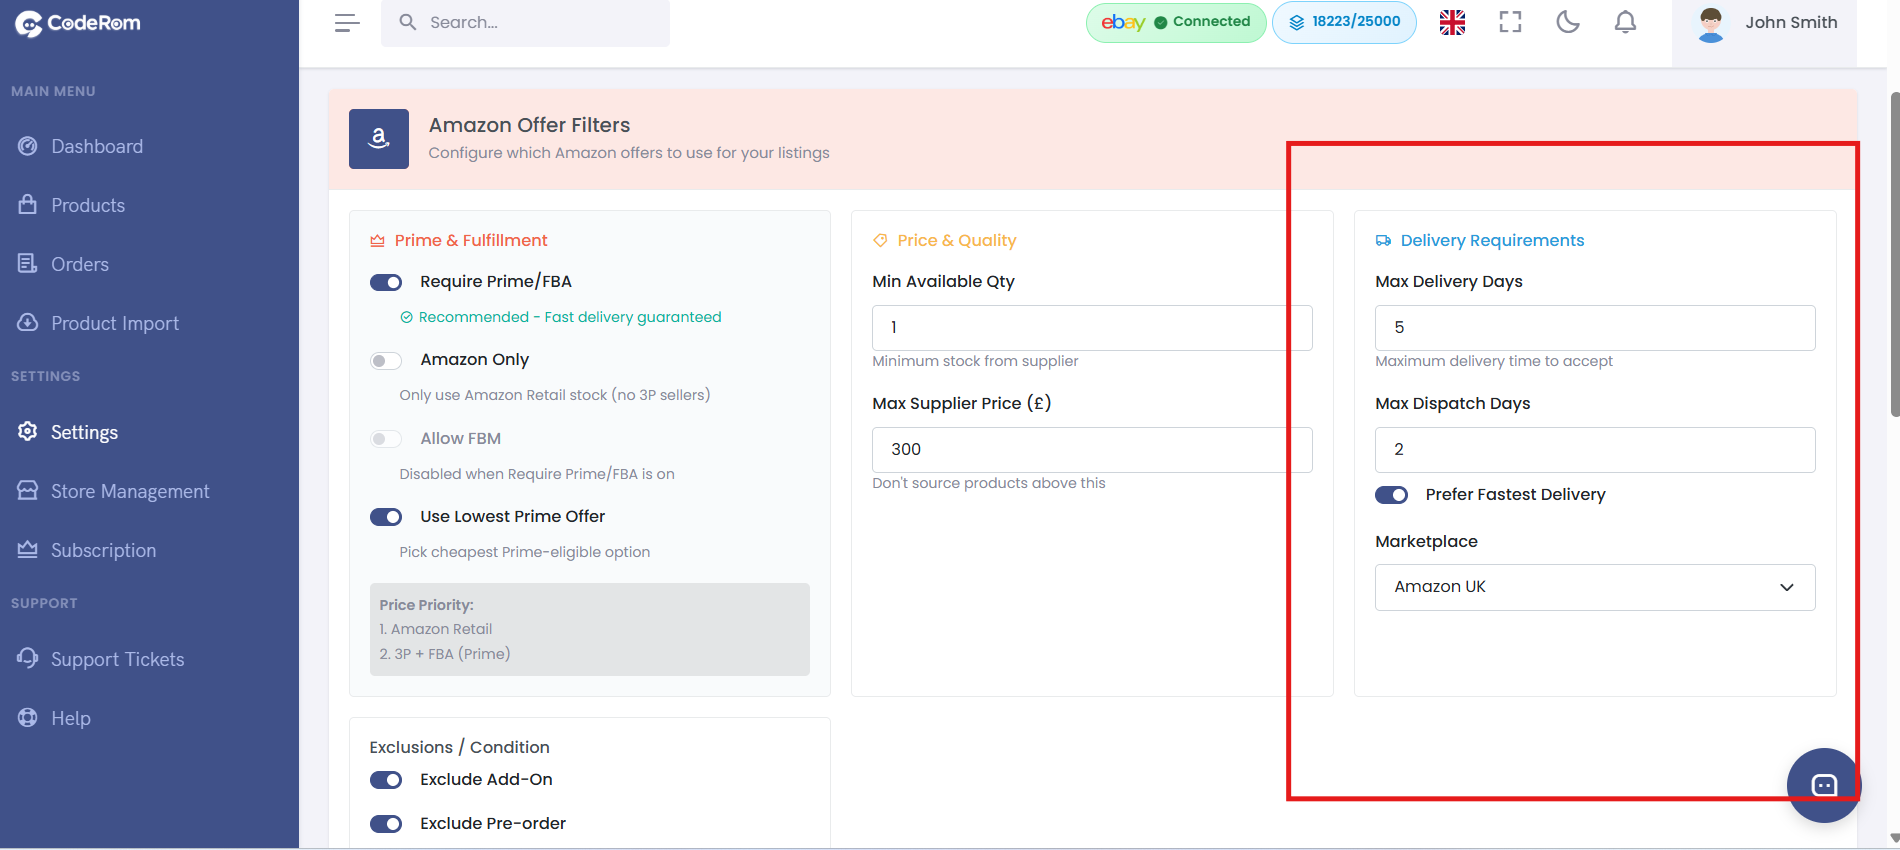Image resolution: width=1900 pixels, height=850 pixels.
Task: Click the Max Supplier Price field
Action: (1092, 450)
